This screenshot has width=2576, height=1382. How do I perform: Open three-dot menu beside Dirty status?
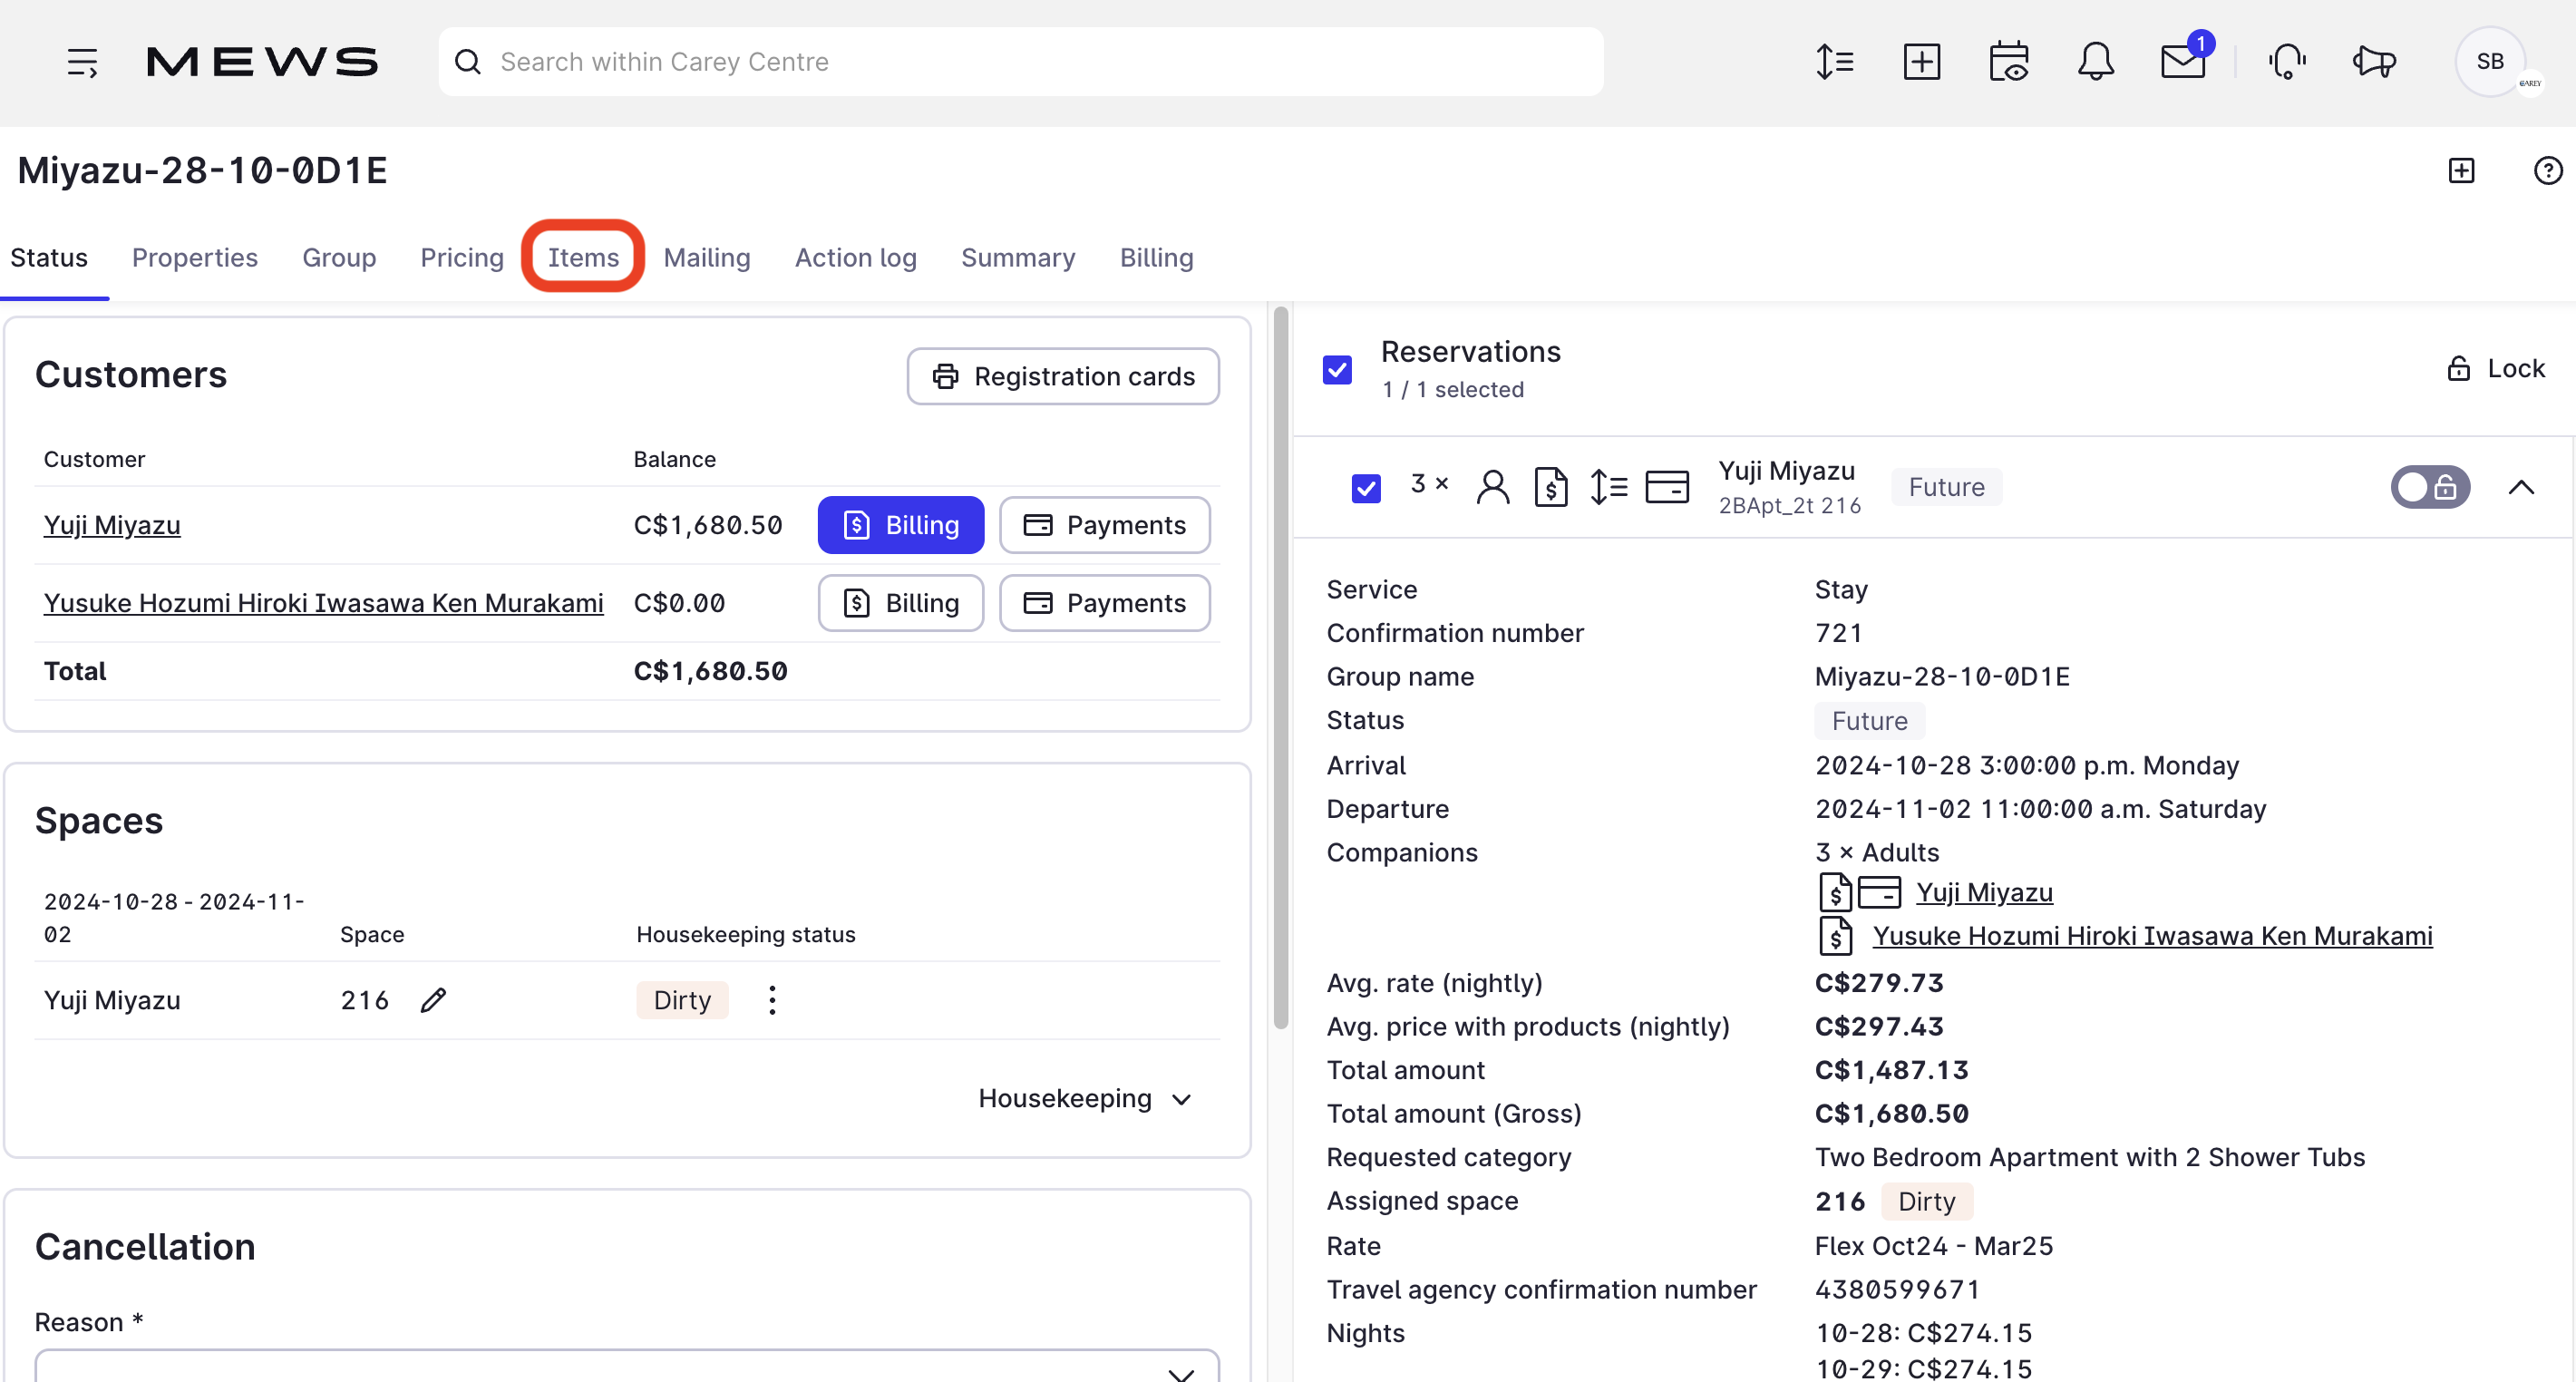(x=772, y=1000)
